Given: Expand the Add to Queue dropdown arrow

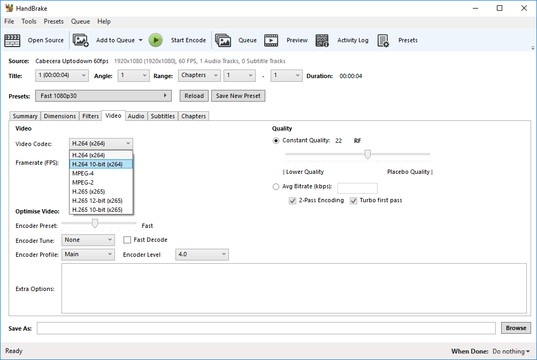Looking at the screenshot, I should tap(140, 40).
